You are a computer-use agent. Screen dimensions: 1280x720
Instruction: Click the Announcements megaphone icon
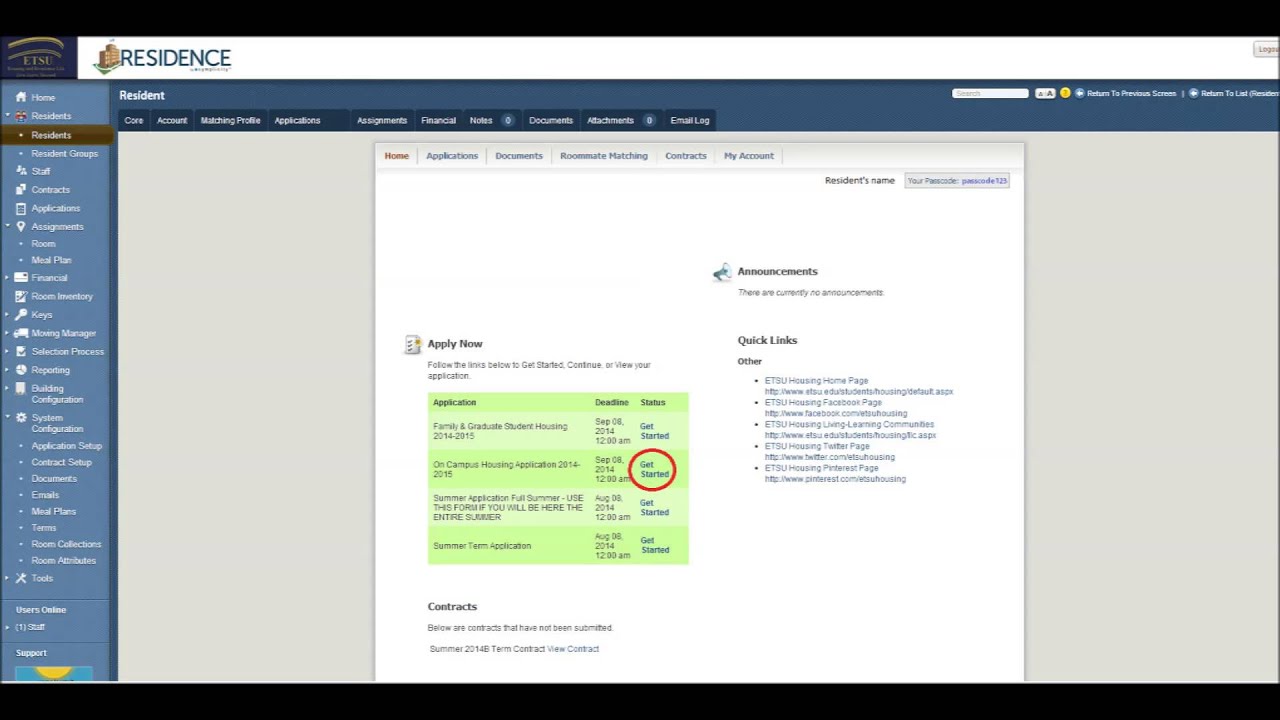[x=722, y=273]
